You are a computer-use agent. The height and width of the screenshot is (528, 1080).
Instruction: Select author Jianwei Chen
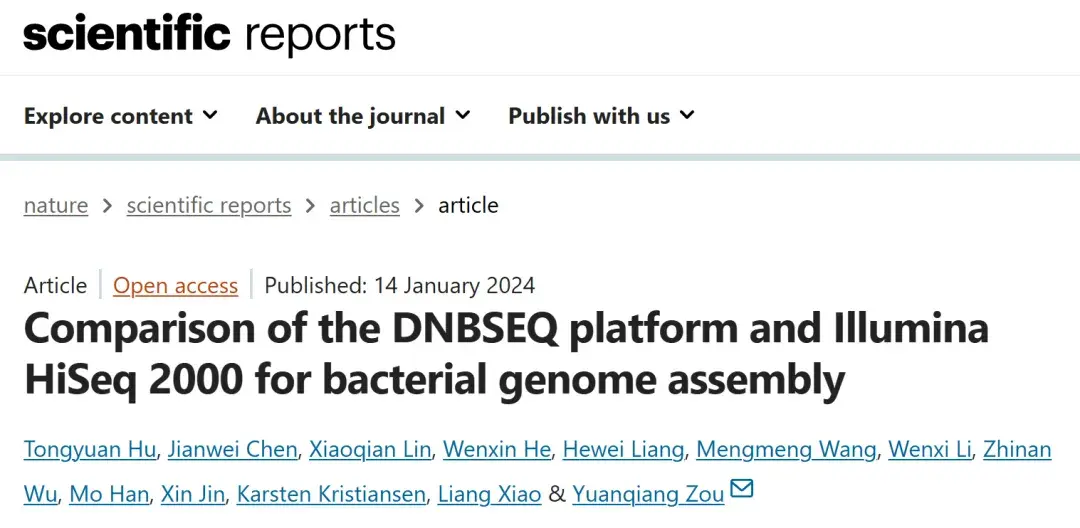tap(232, 450)
